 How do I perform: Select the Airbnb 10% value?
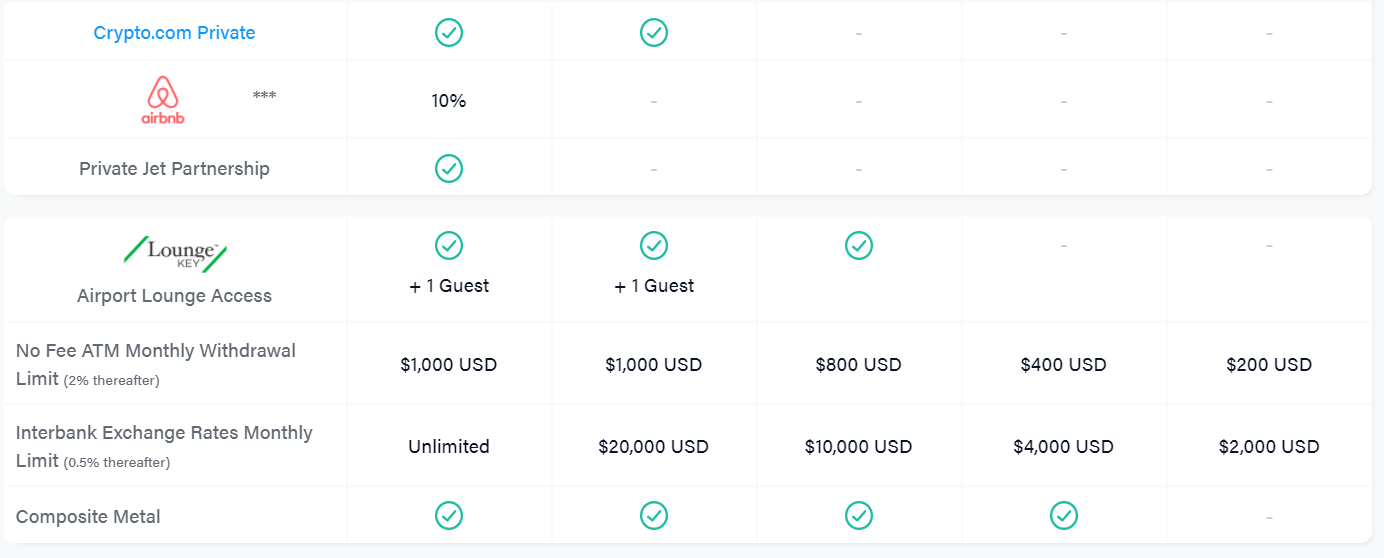(449, 101)
